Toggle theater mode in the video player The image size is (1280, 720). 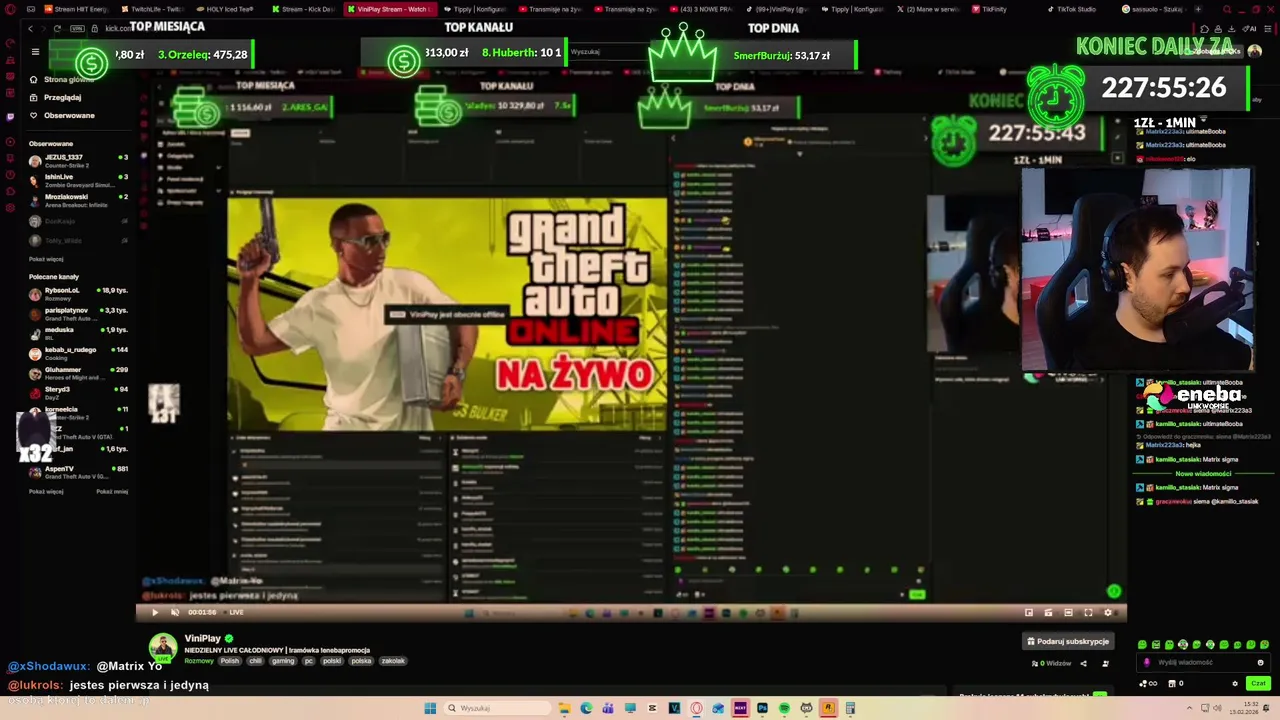click(x=1068, y=612)
